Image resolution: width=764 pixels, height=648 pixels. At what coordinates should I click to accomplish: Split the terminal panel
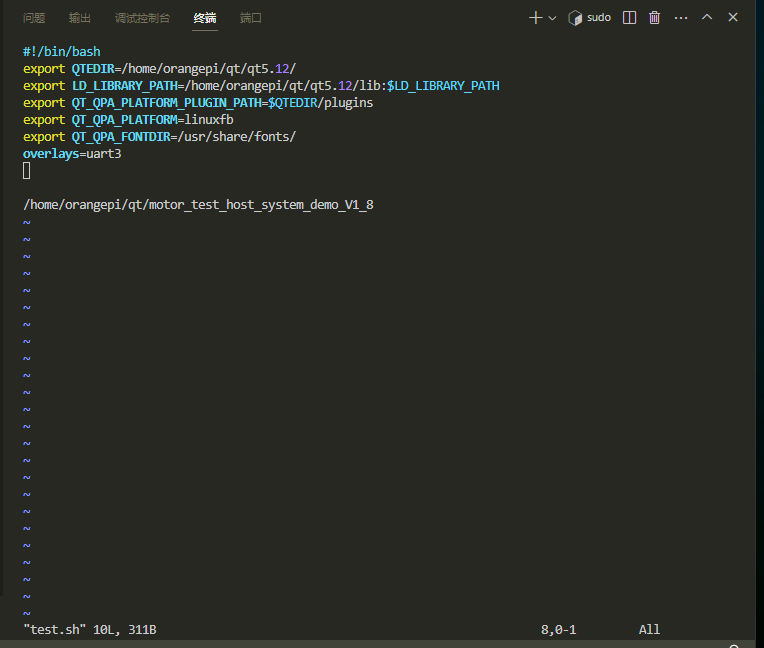click(629, 18)
